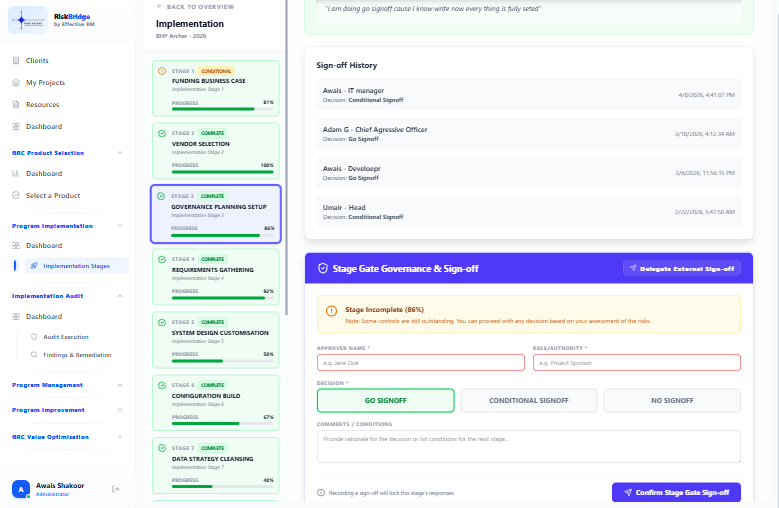Choose the Go Signoff decision

386,400
